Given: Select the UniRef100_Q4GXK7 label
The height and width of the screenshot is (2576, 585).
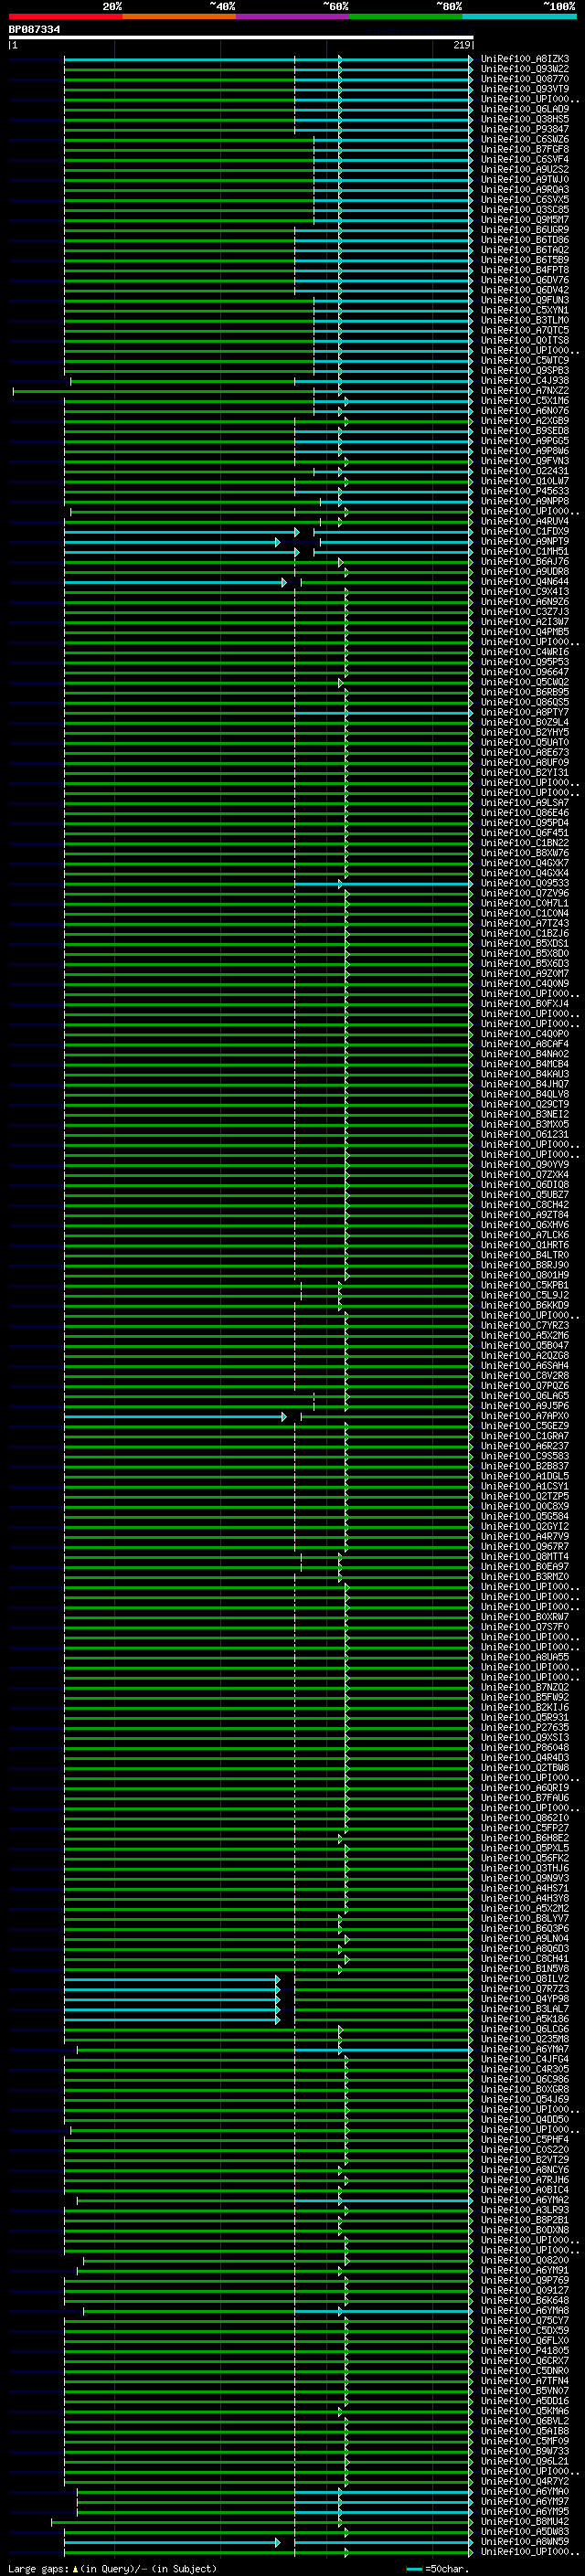Looking at the screenshot, I should click(x=525, y=863).
